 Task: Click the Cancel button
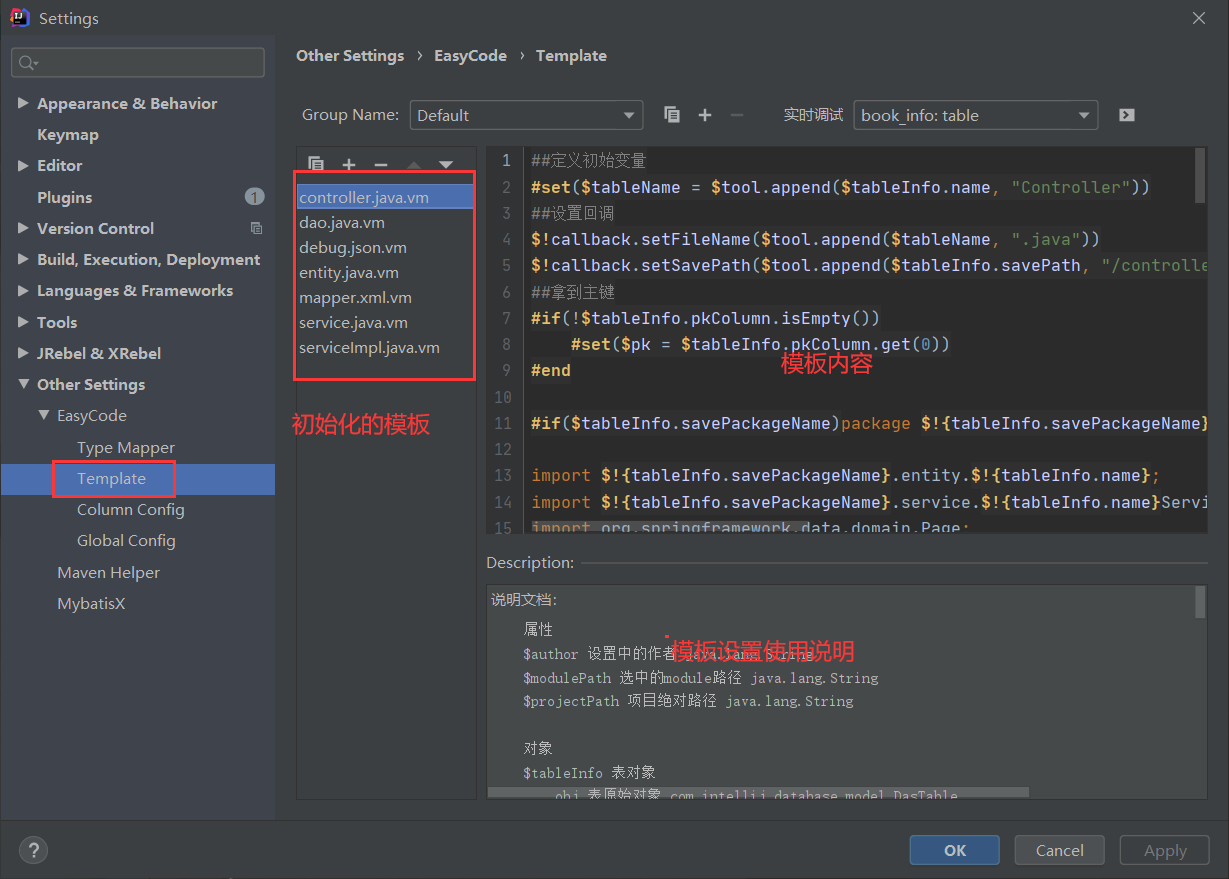coord(1060,850)
